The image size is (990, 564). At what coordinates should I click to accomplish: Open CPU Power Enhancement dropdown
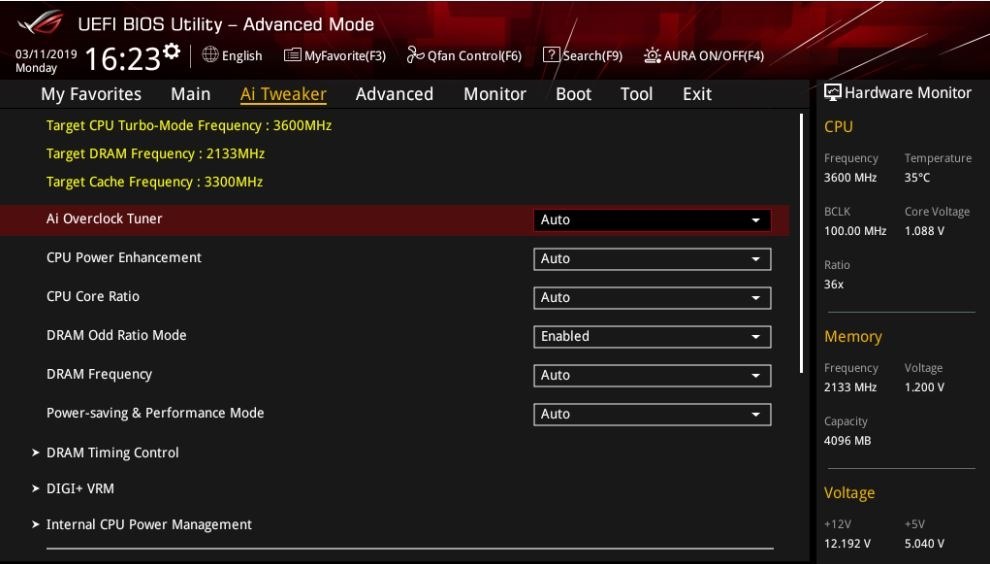pos(652,259)
